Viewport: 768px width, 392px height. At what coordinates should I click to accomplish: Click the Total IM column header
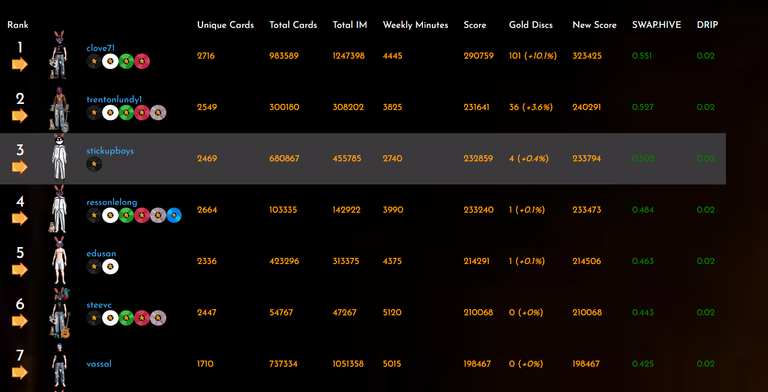[350, 25]
